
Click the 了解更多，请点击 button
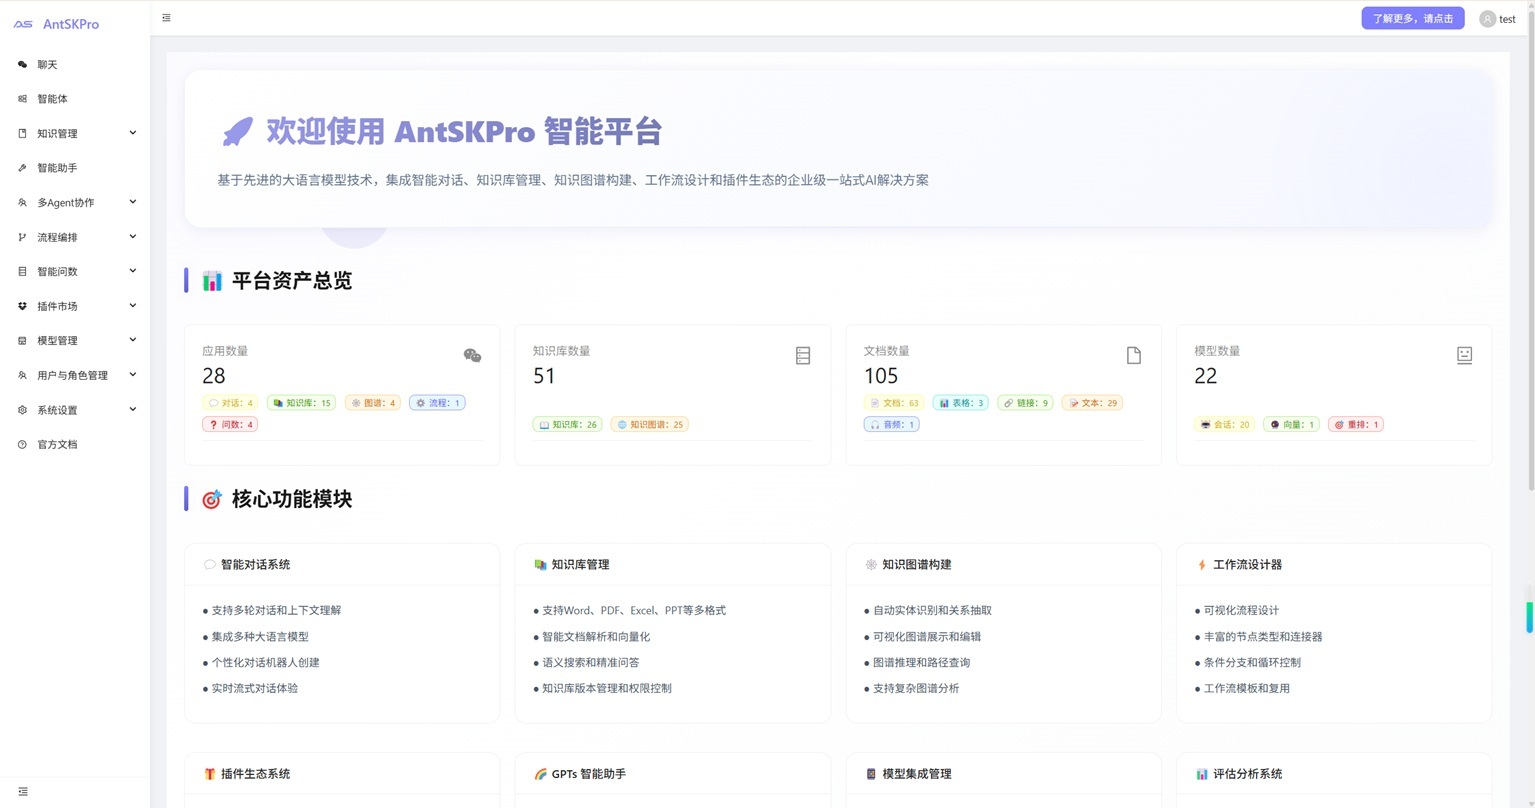[1411, 17]
